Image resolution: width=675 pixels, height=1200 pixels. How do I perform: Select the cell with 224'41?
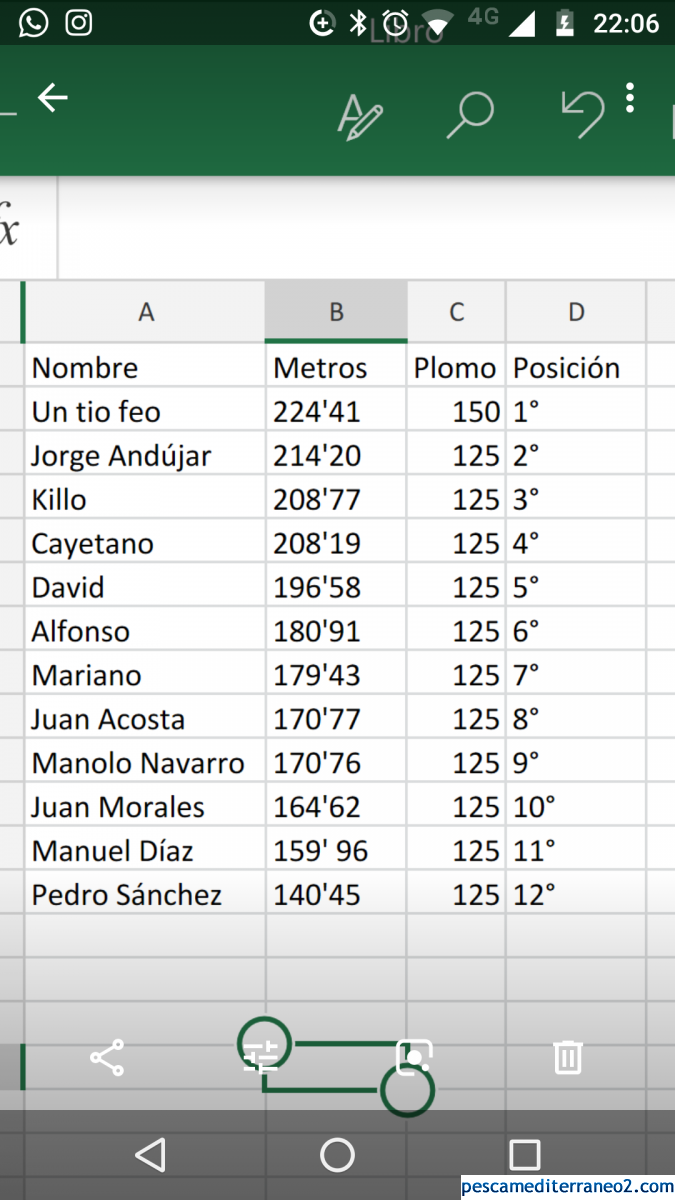[336, 412]
